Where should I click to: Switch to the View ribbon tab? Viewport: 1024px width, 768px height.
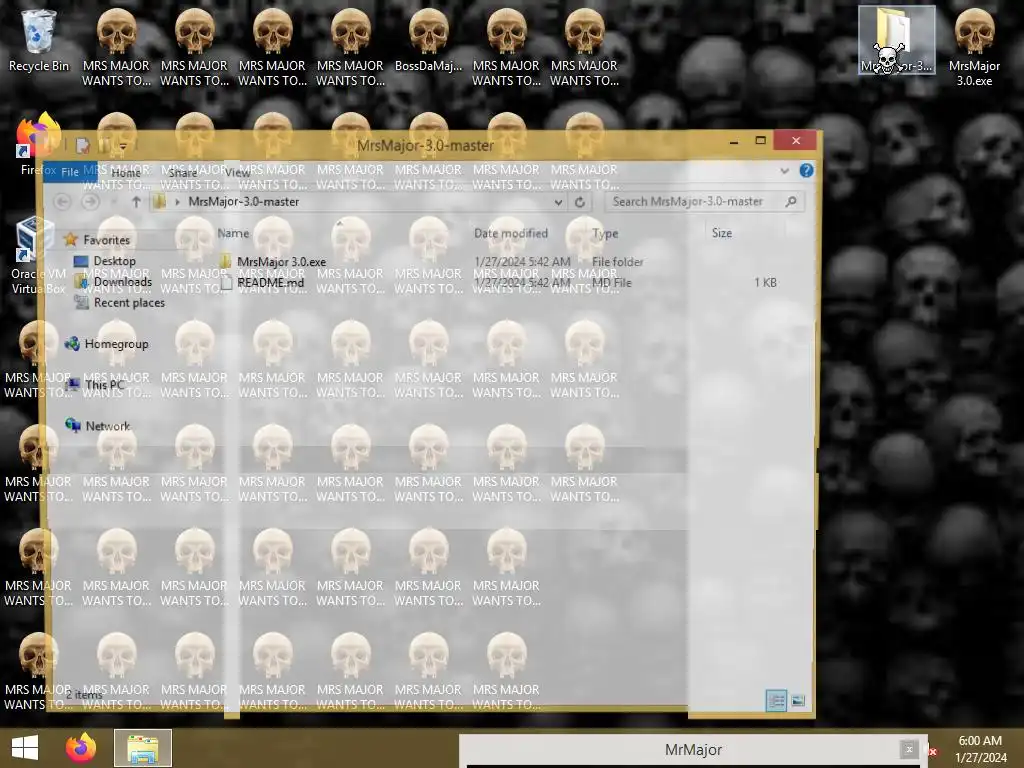coord(238,172)
